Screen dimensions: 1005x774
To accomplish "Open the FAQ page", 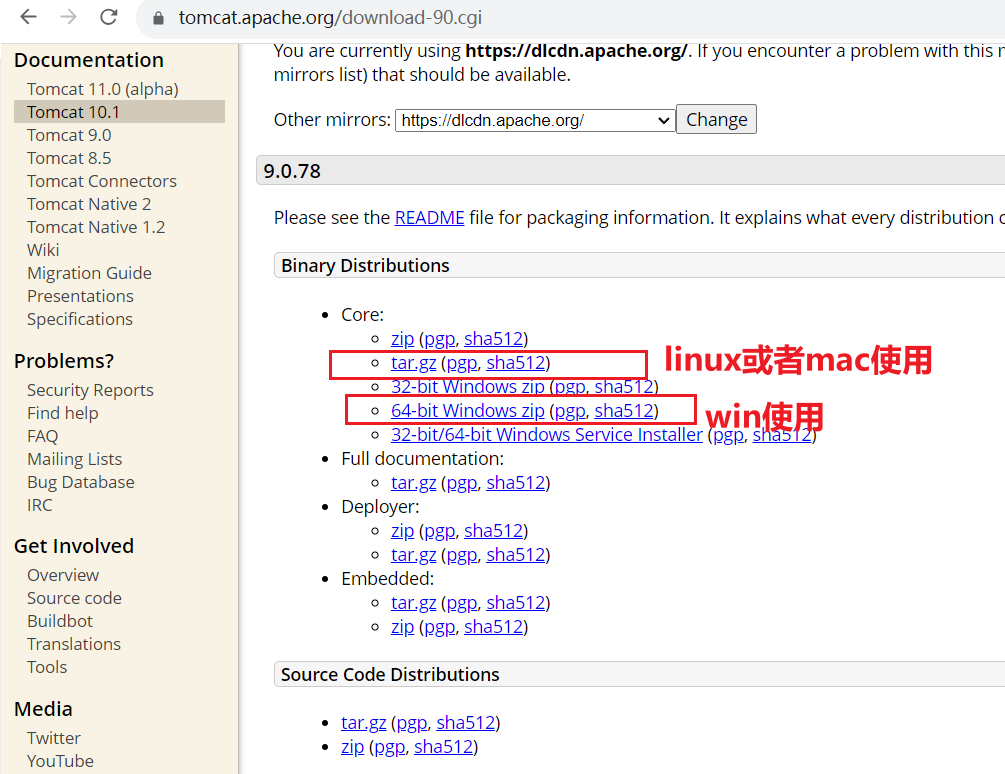I will click(x=42, y=436).
